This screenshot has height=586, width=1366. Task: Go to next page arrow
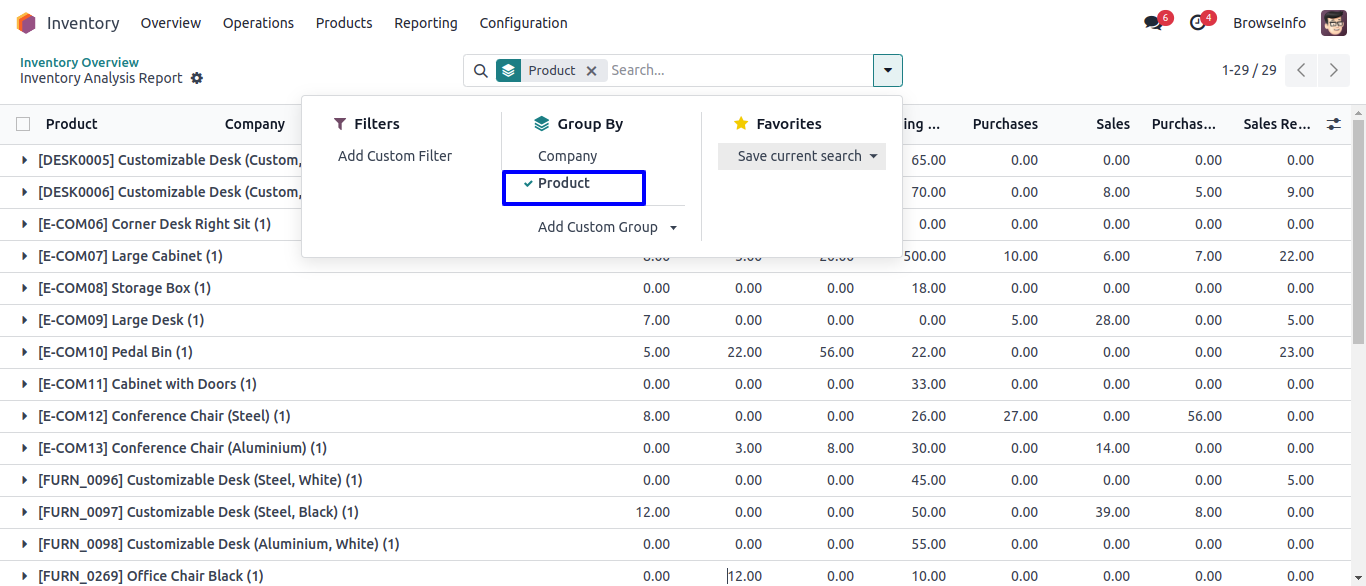(1334, 70)
